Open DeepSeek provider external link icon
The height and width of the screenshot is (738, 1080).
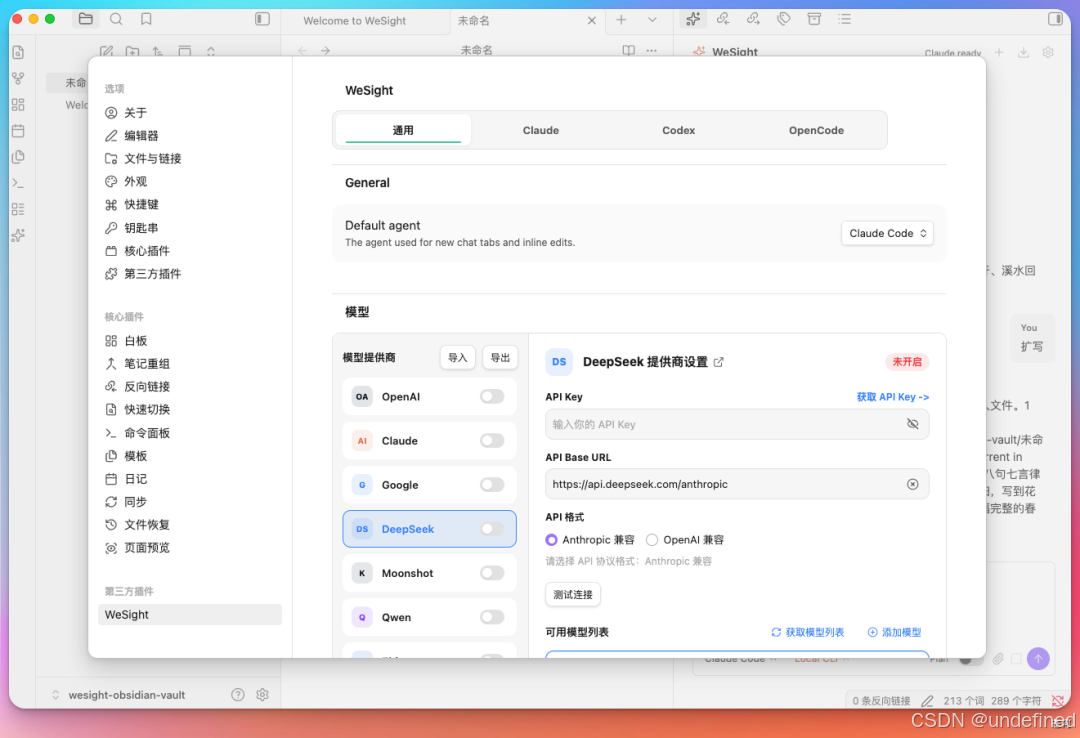click(x=718, y=362)
